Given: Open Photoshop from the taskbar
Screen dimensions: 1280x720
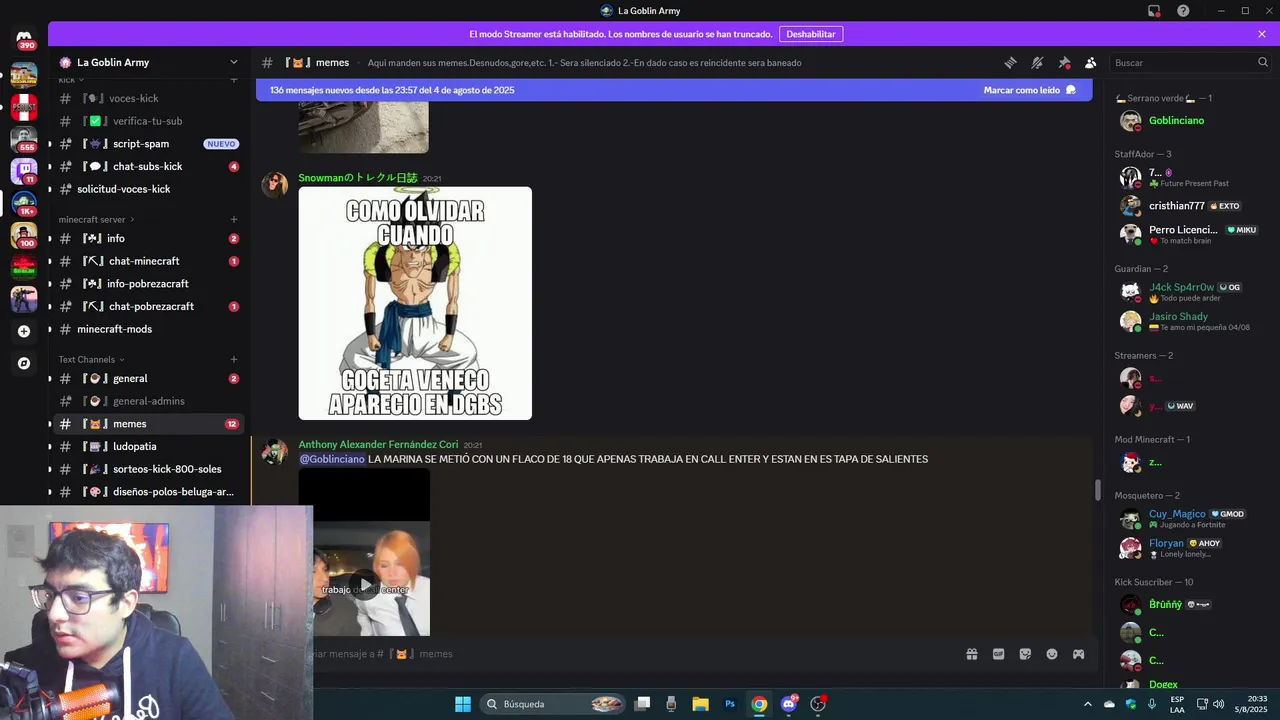Looking at the screenshot, I should 730,704.
